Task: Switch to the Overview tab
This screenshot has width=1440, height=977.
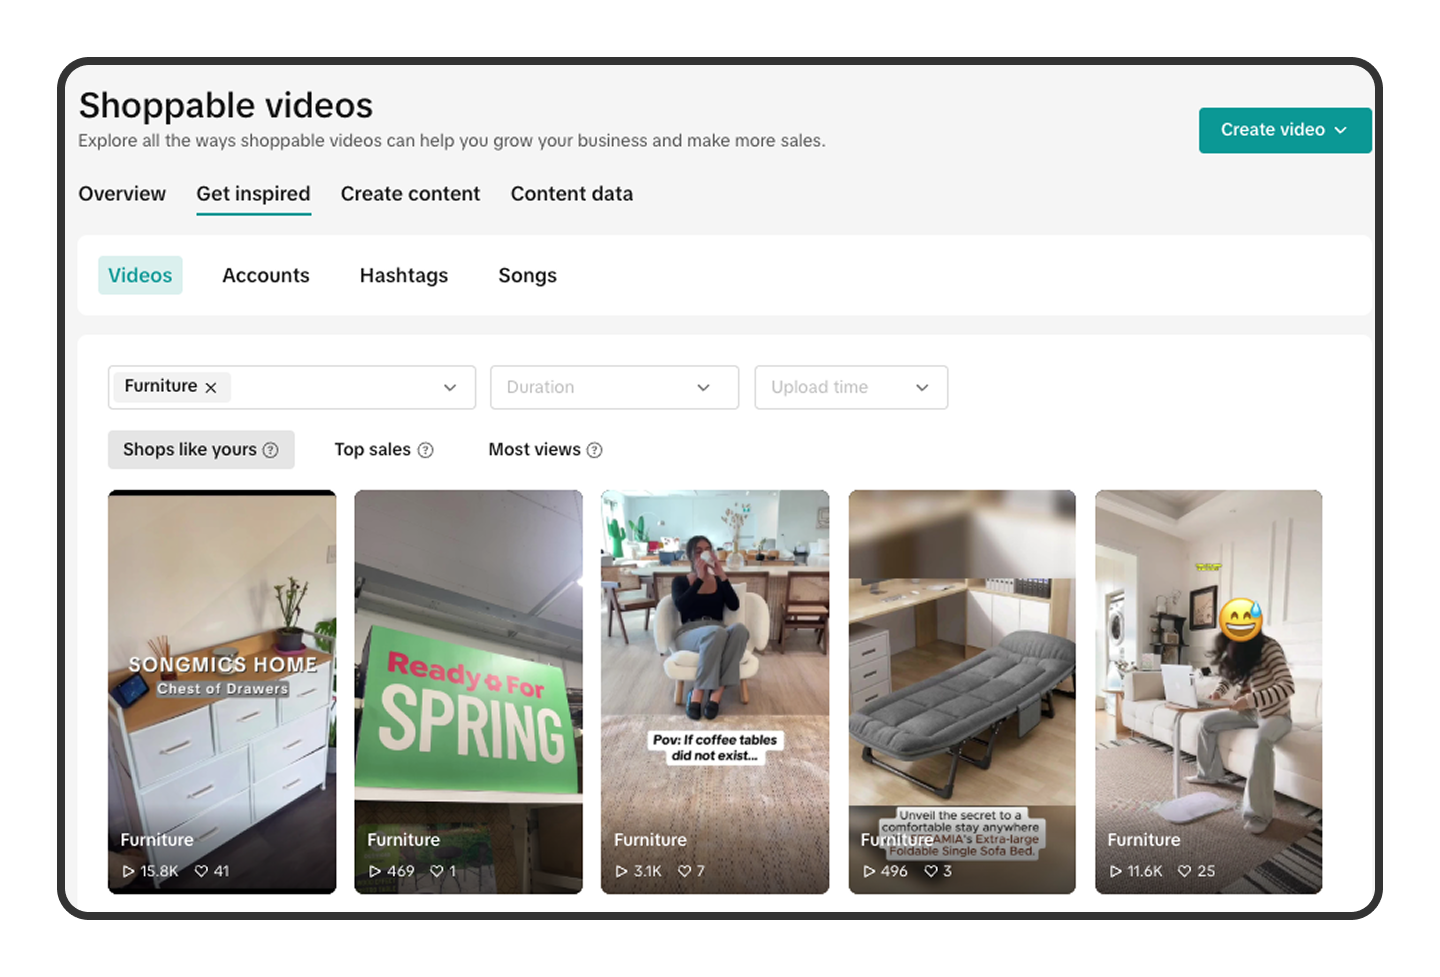Action: click(x=122, y=194)
